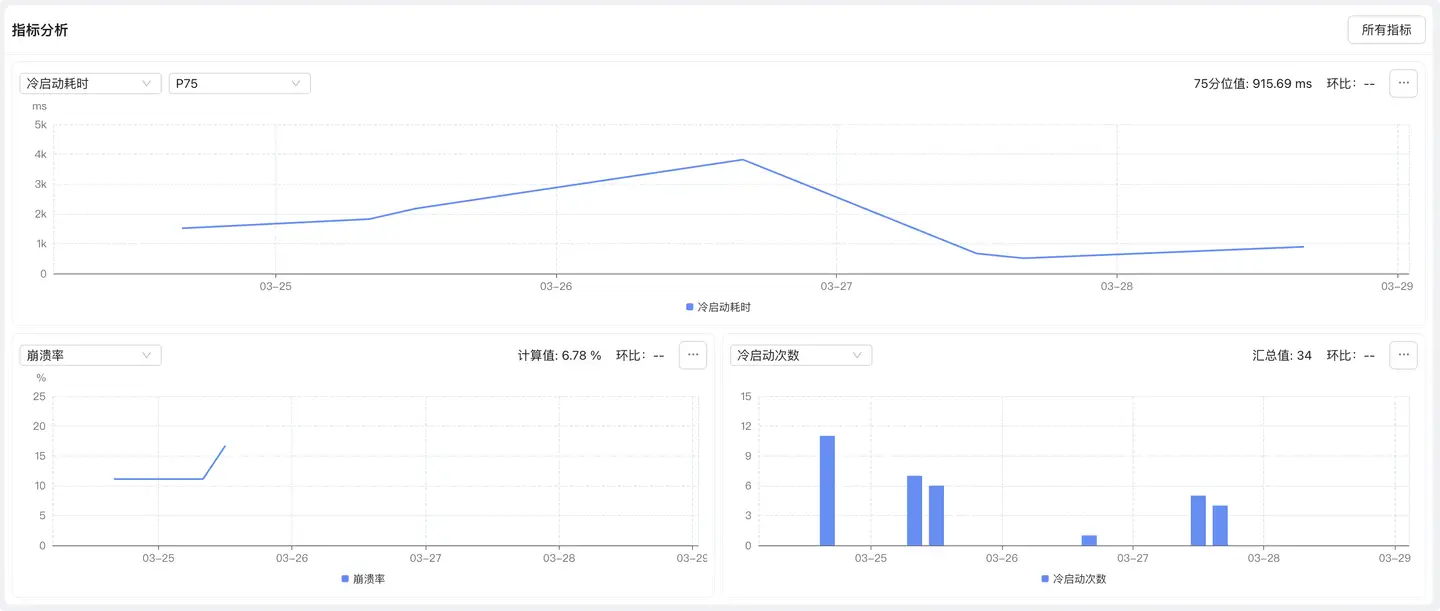Click the rising end of 崩溃率 line

click(x=225, y=446)
